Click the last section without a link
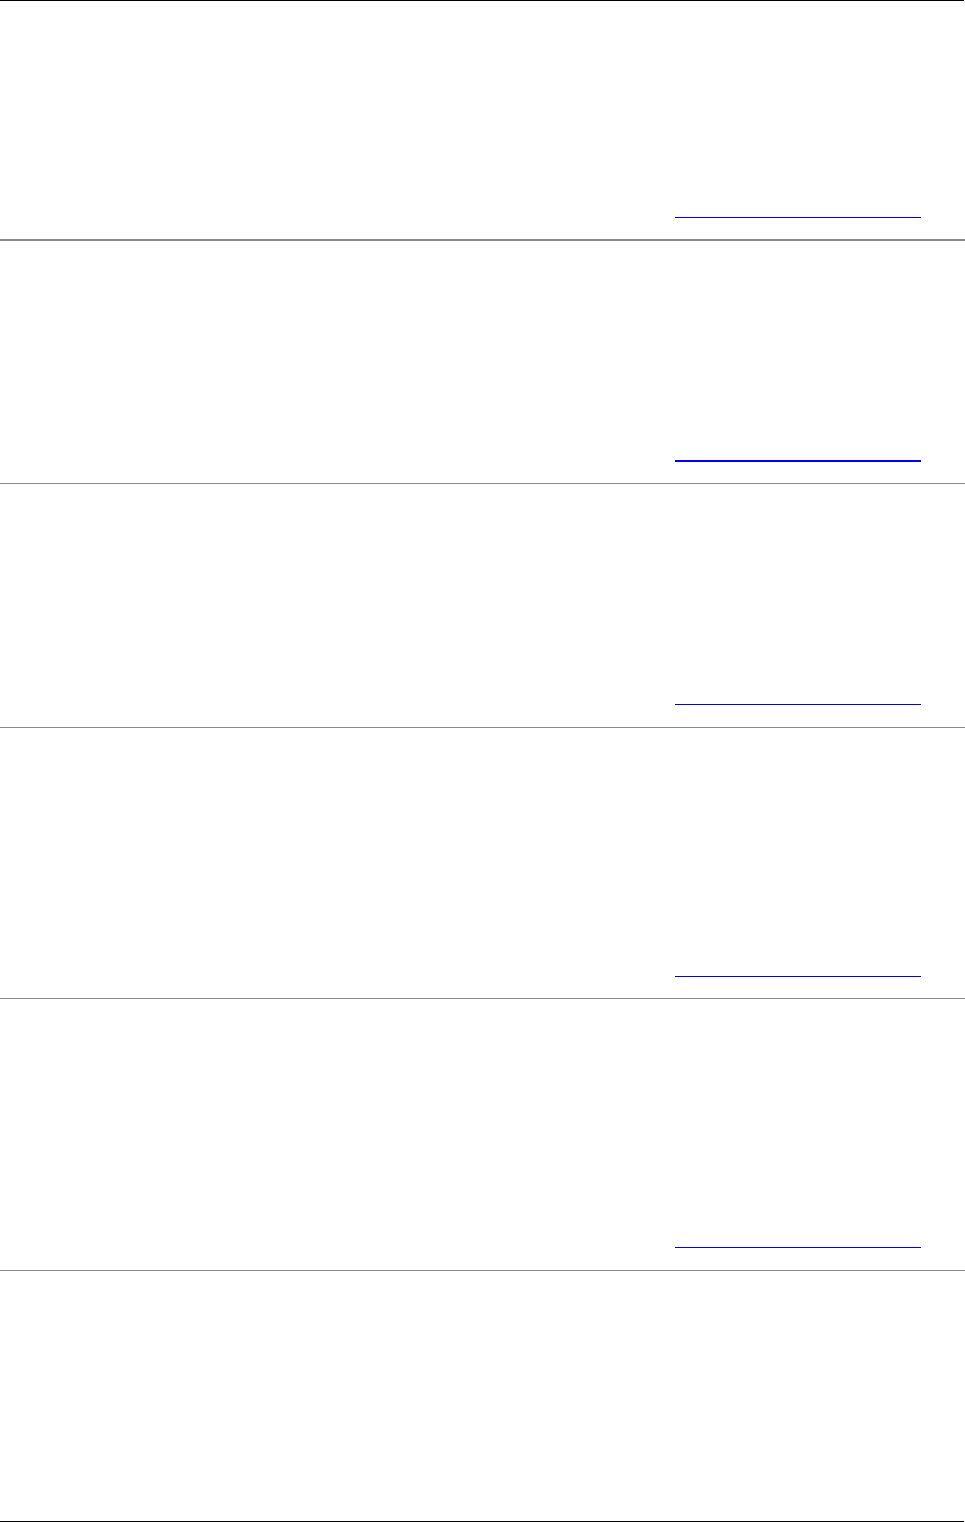Screen dimensions: 965x1522 pos(480,1395)
